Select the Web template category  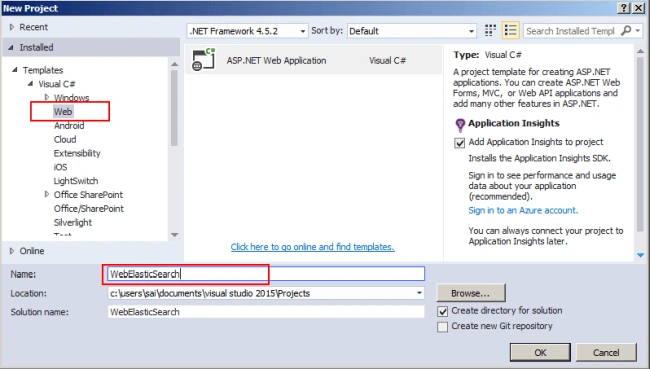click(x=63, y=112)
